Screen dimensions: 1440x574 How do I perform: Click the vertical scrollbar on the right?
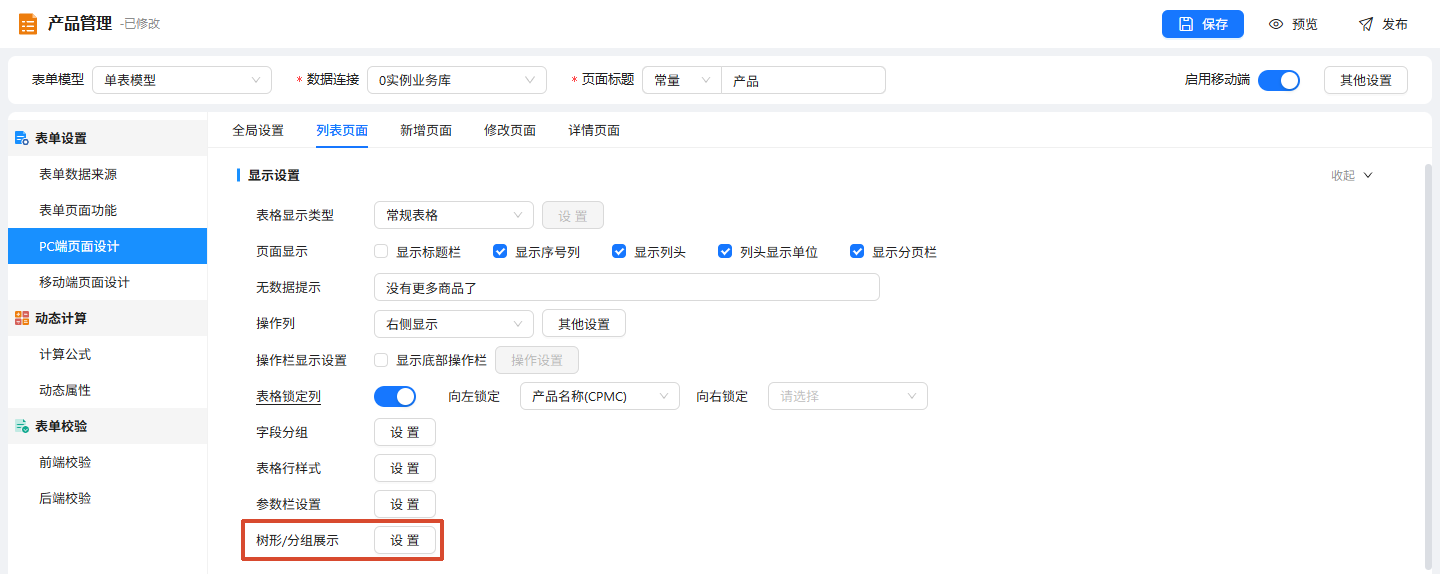tap(1427, 365)
